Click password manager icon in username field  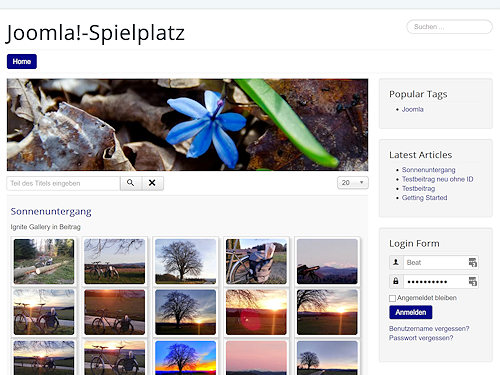click(x=473, y=262)
